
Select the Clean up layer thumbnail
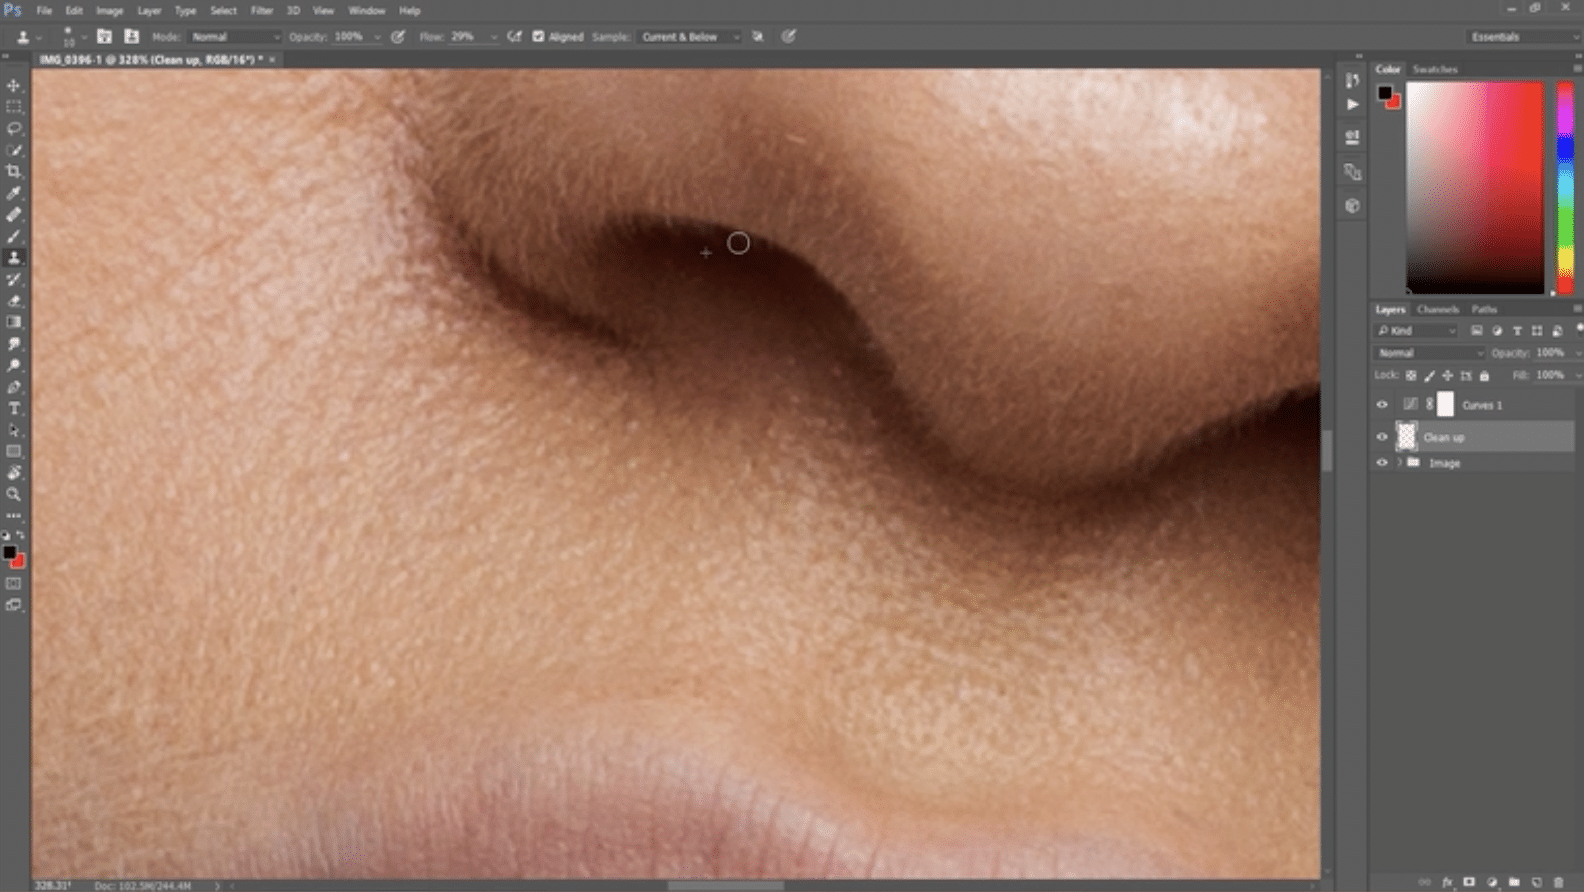[1407, 437]
